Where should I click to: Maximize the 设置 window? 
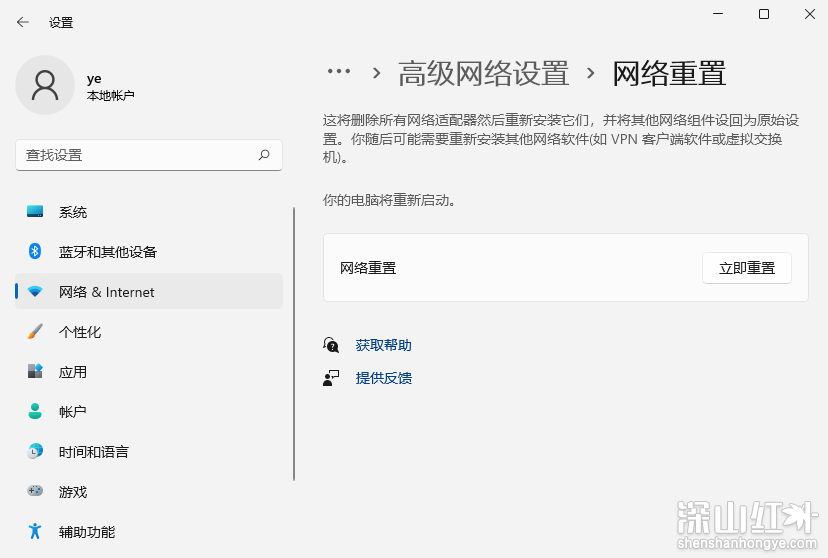764,14
